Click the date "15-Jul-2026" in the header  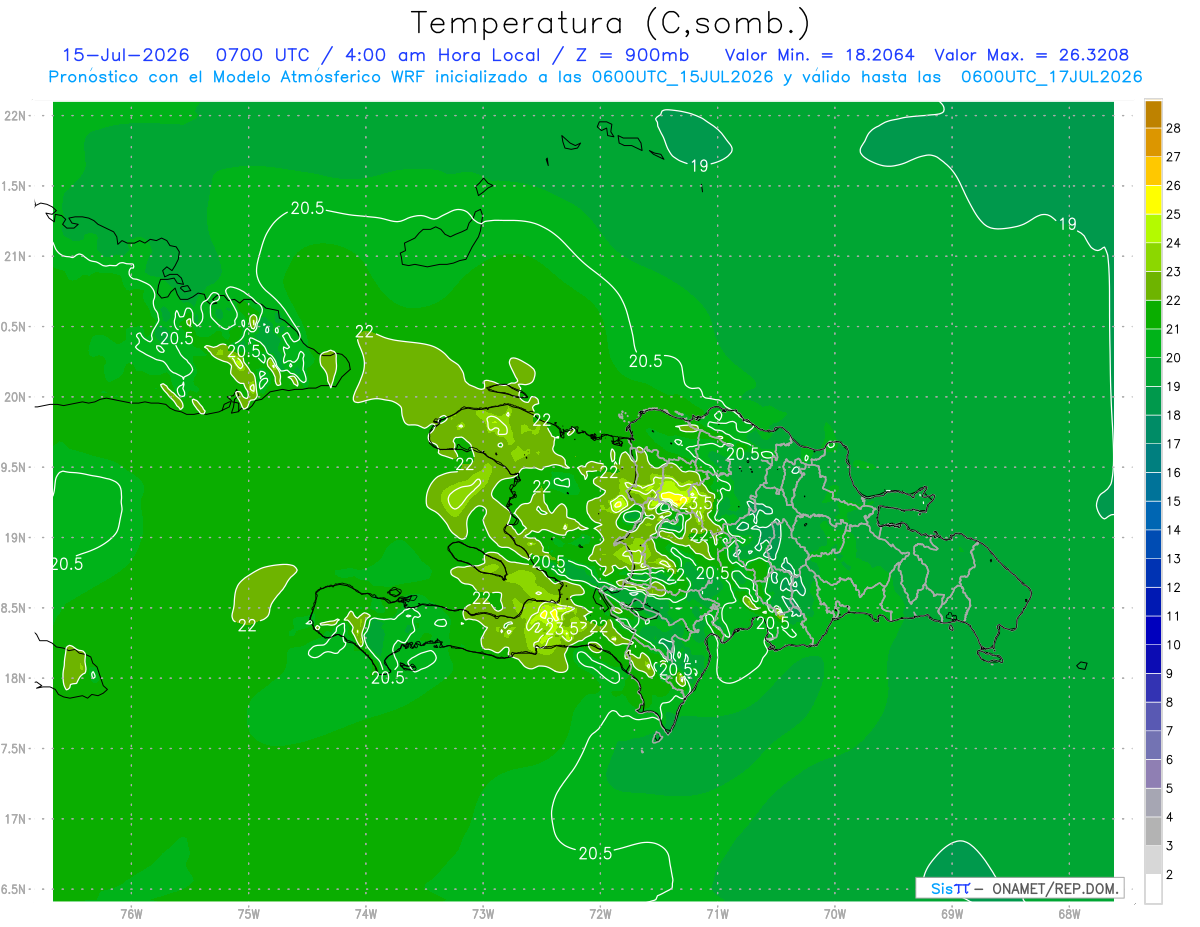pyautogui.click(x=126, y=55)
